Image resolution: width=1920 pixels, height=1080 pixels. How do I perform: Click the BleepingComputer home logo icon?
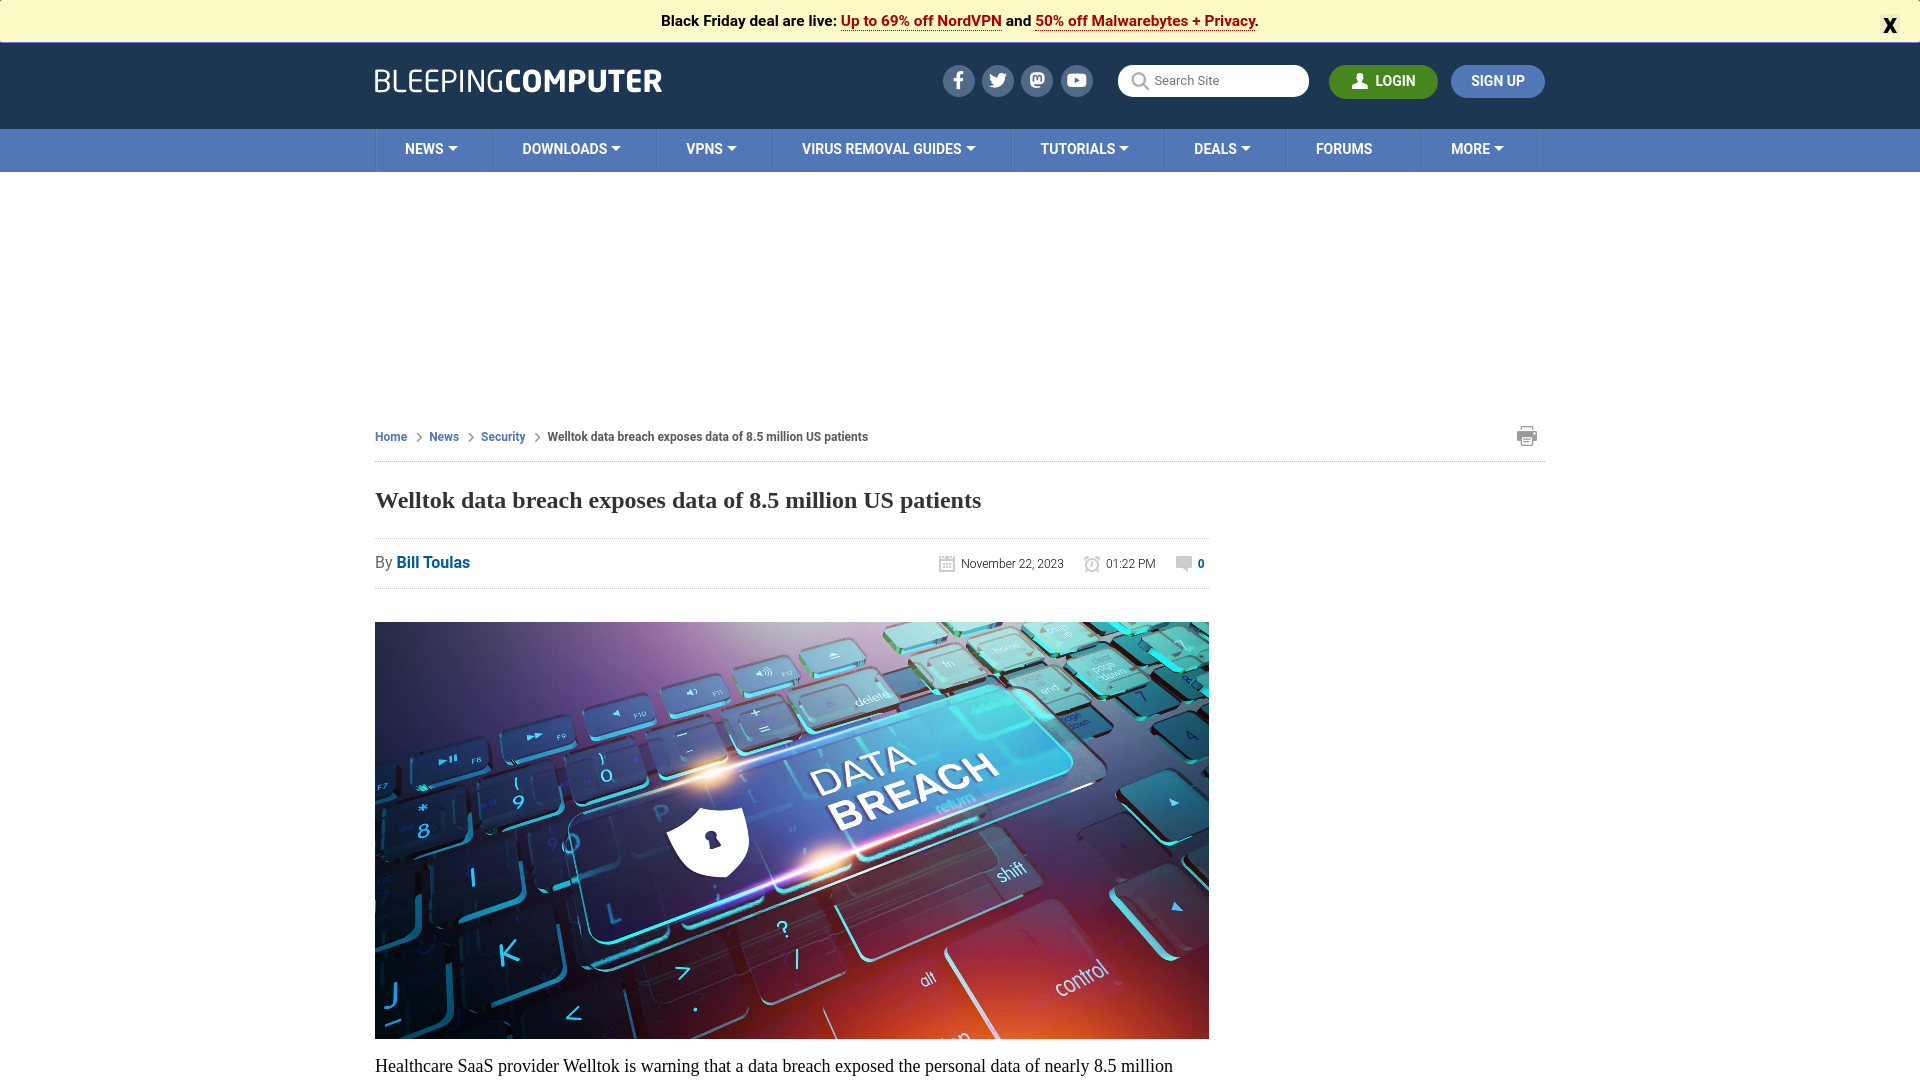pos(517,80)
